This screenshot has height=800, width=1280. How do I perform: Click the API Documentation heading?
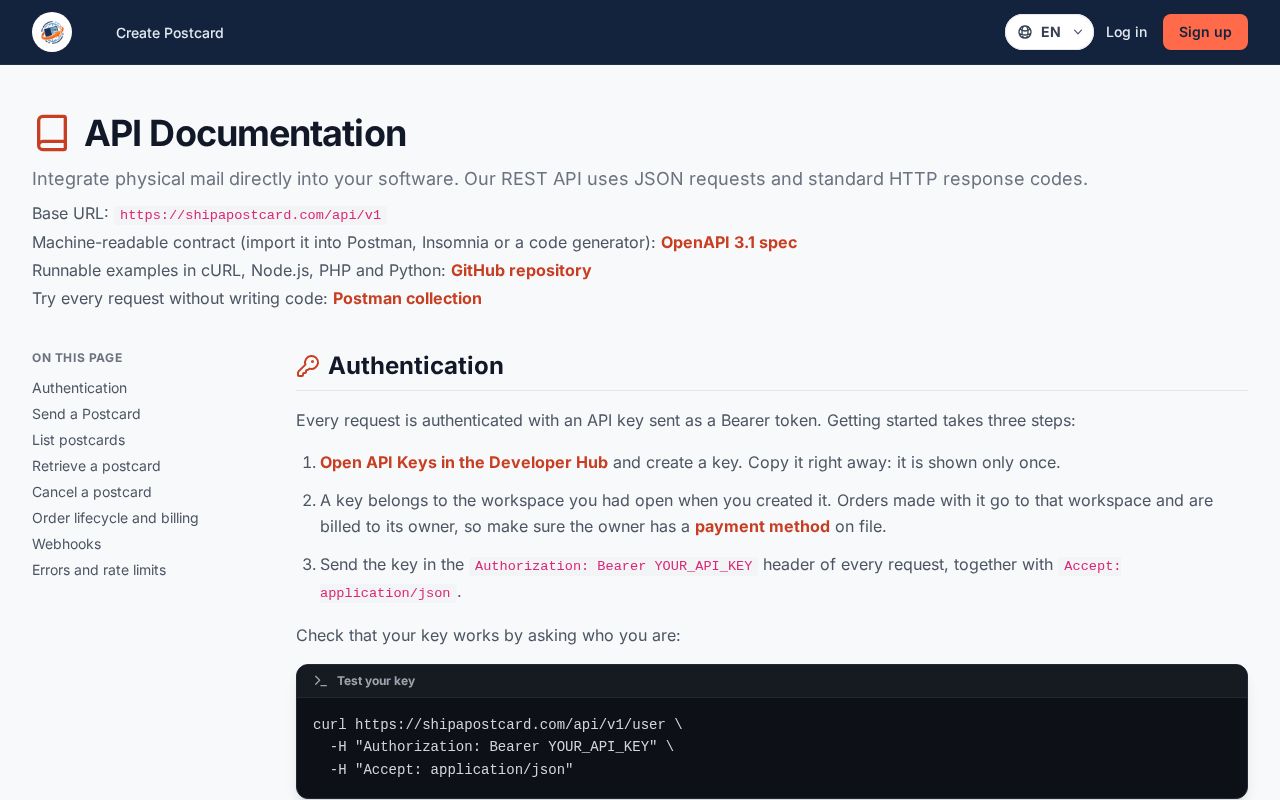coord(245,133)
